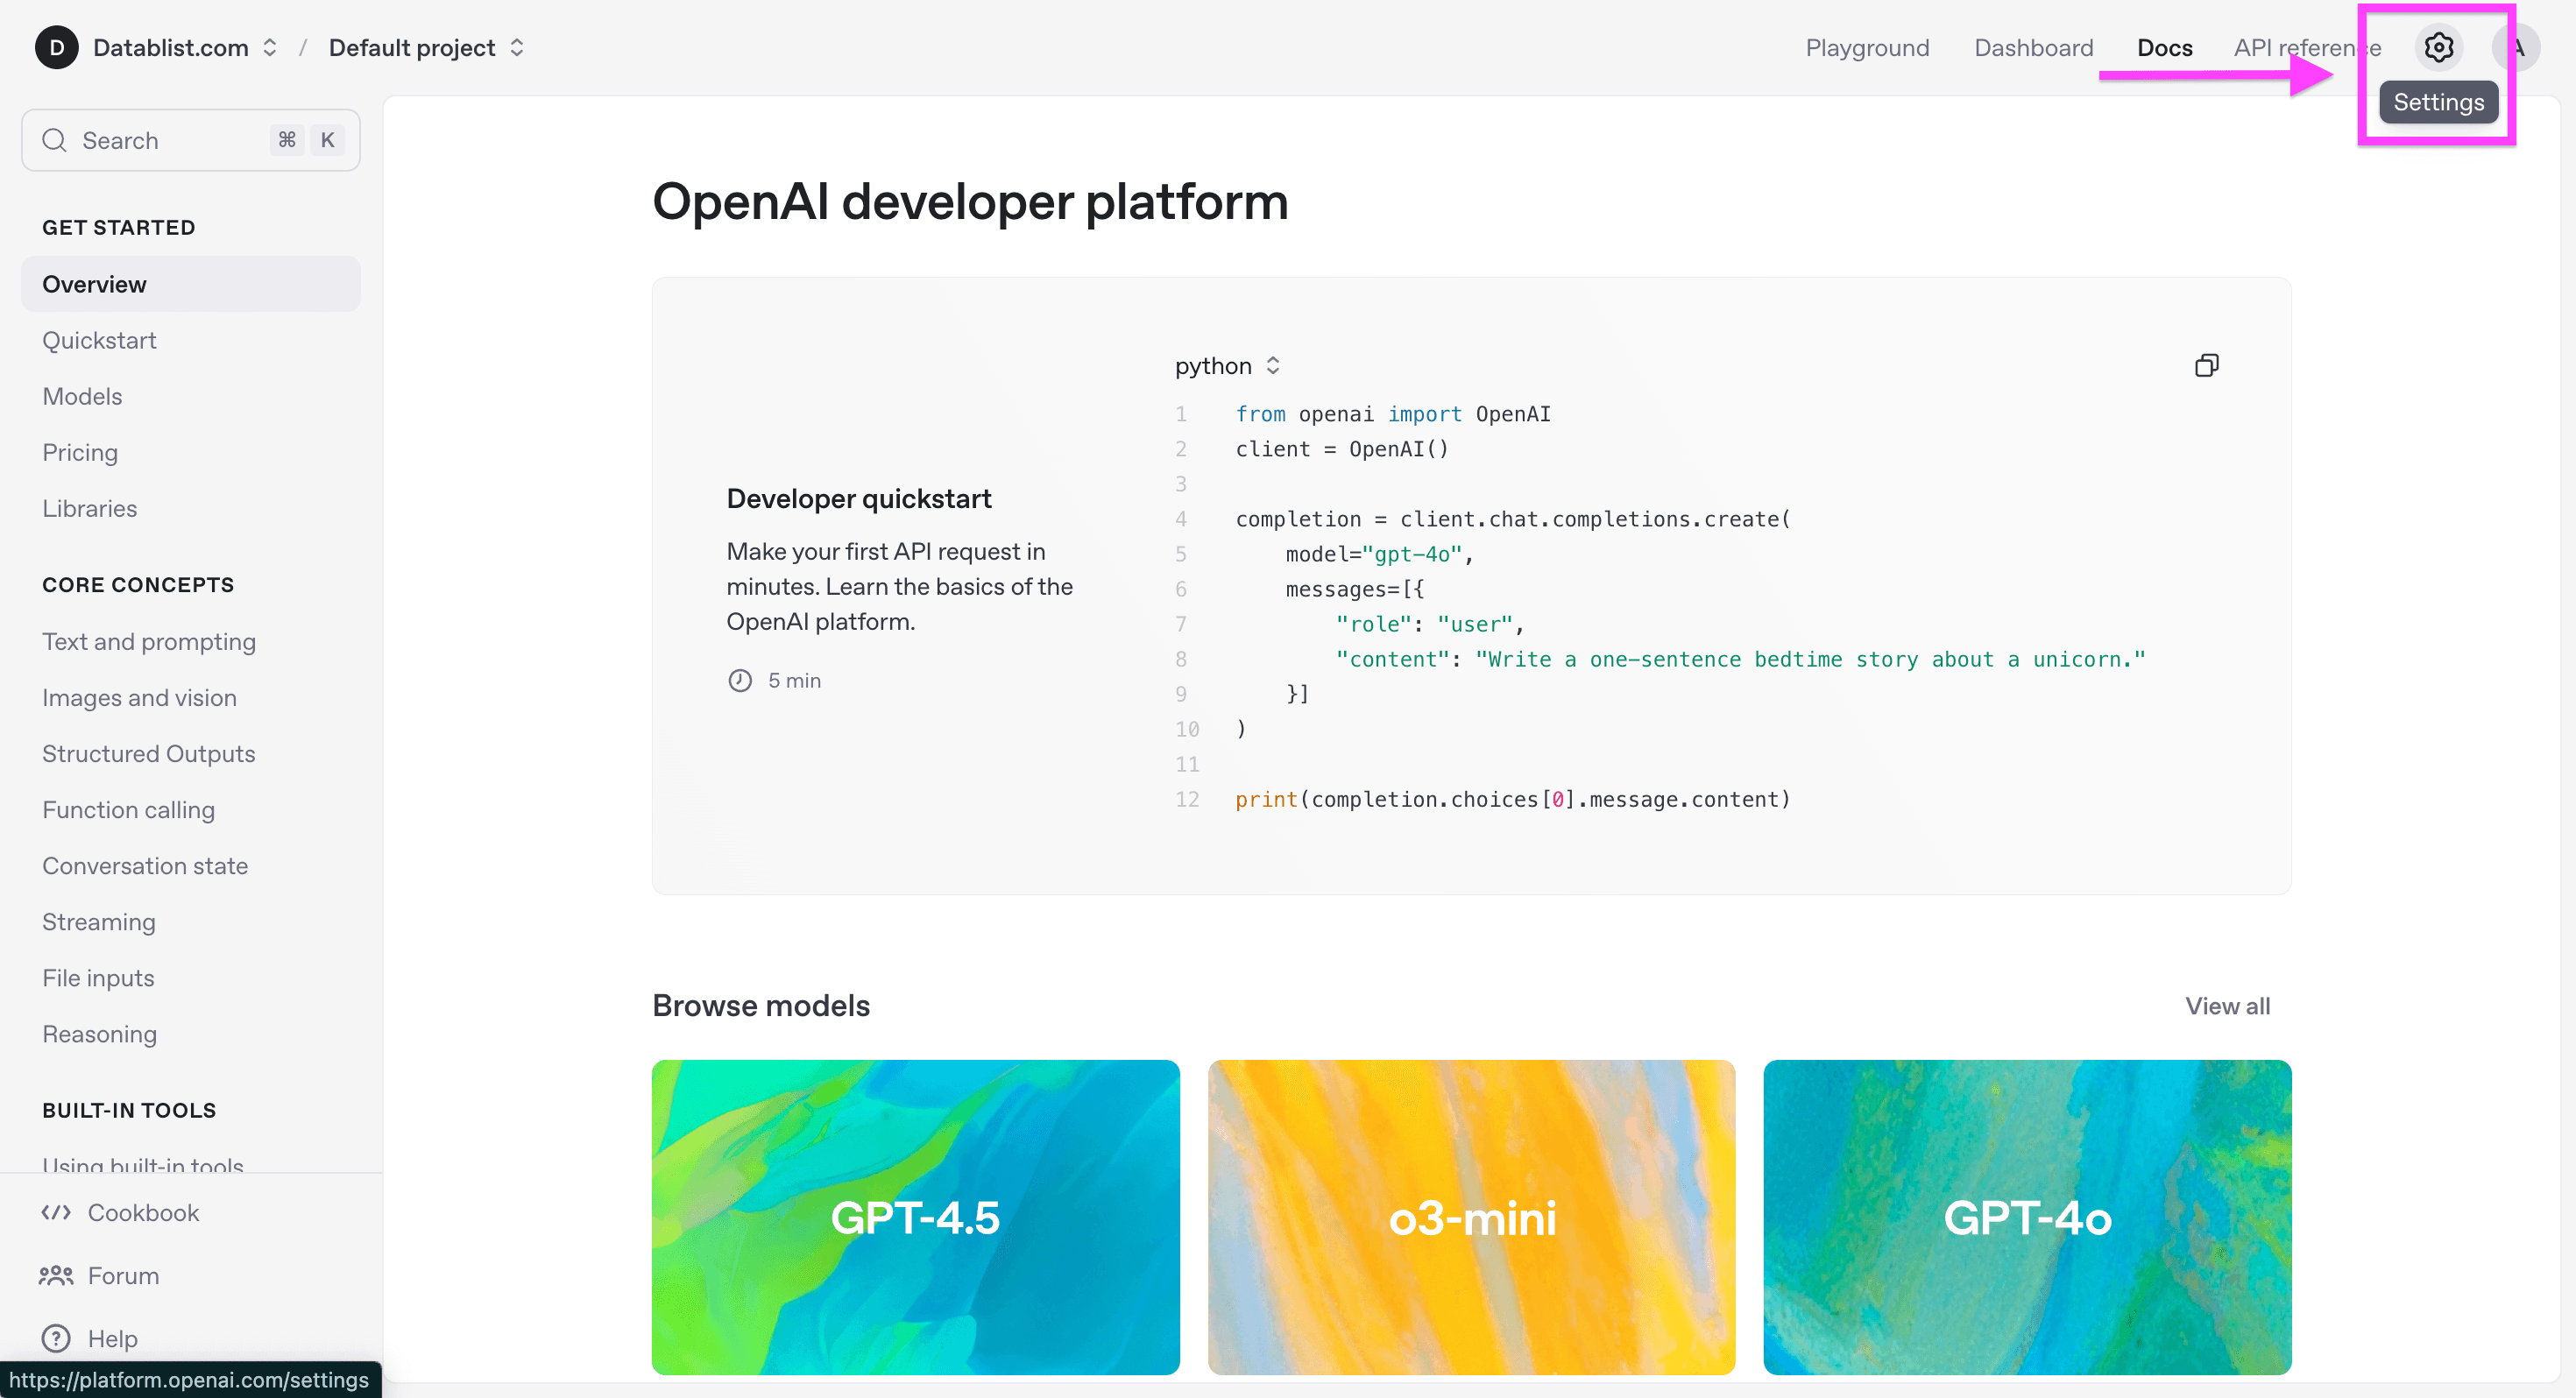Click the search magnifier icon
Viewport: 2576px width, 1398px height.
[x=55, y=140]
